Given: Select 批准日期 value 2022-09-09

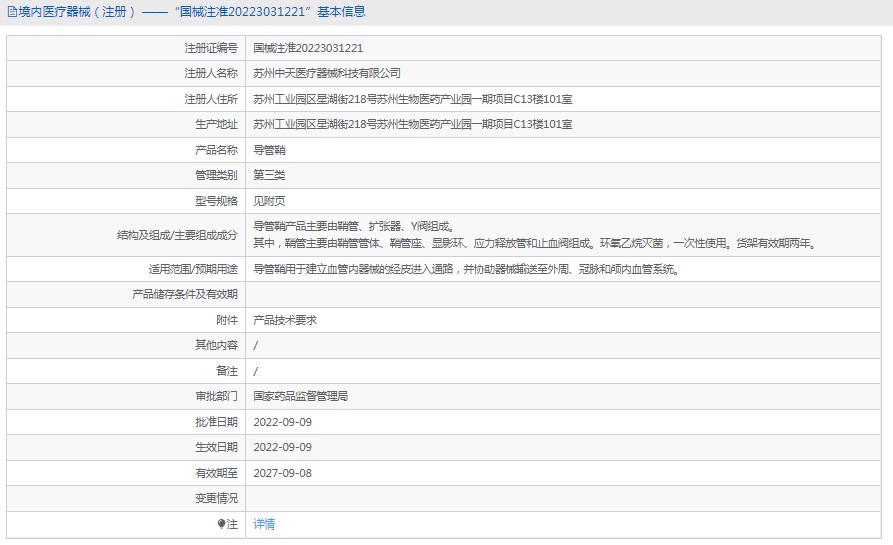Looking at the screenshot, I should 282,422.
